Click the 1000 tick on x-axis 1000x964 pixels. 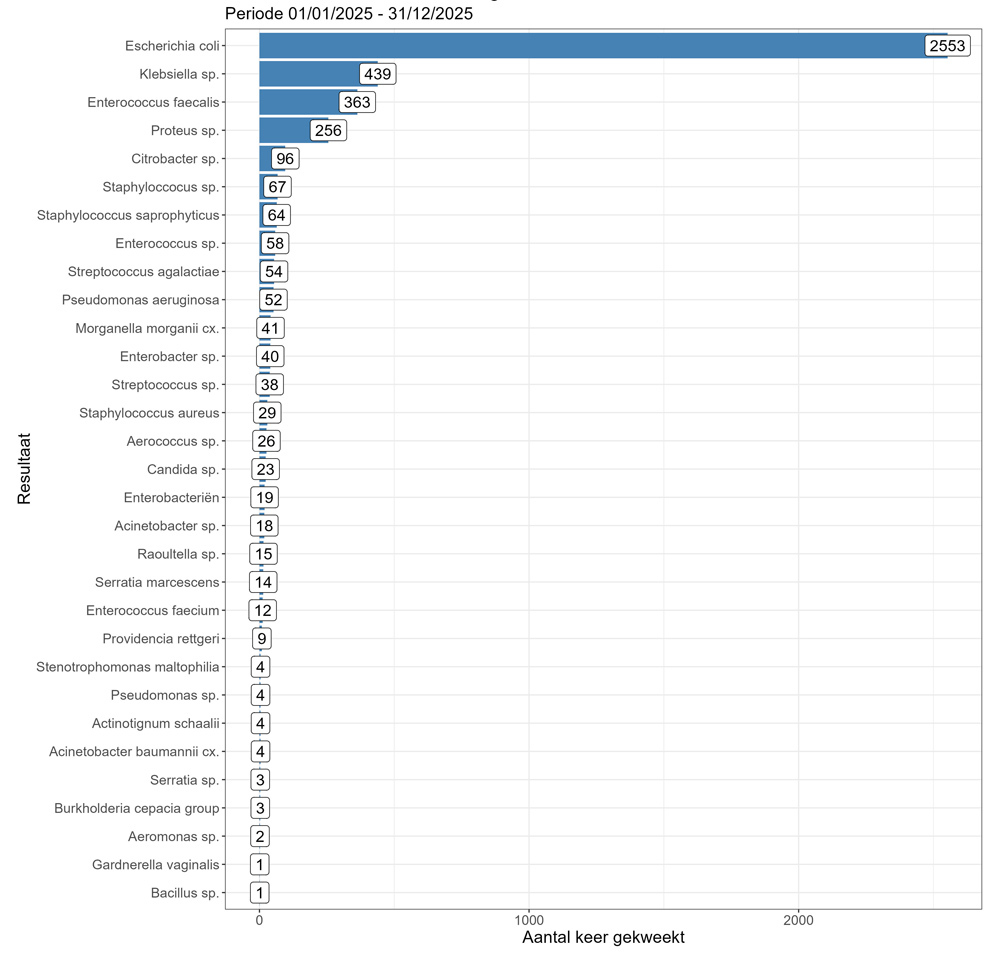[529, 919]
